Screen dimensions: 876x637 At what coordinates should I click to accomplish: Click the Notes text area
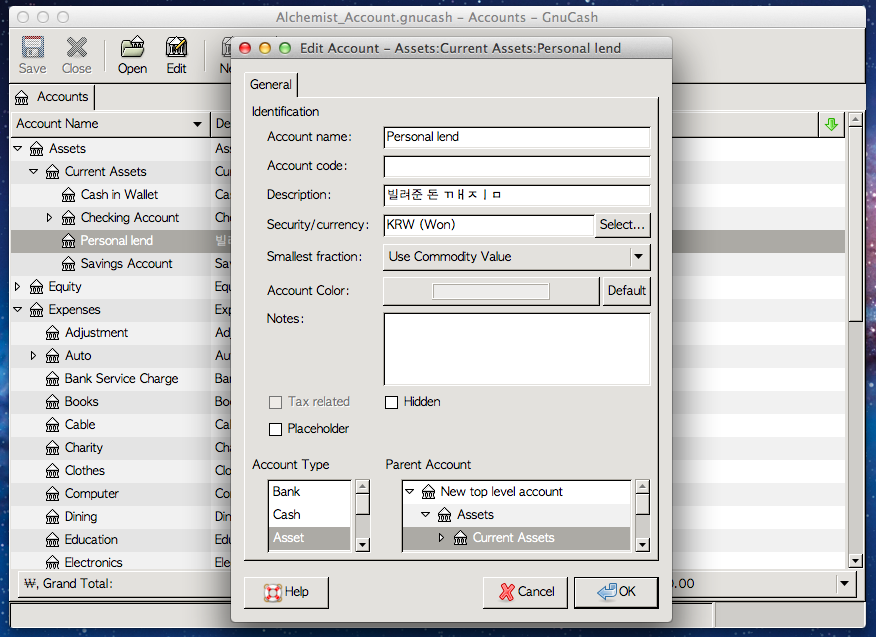coord(517,349)
